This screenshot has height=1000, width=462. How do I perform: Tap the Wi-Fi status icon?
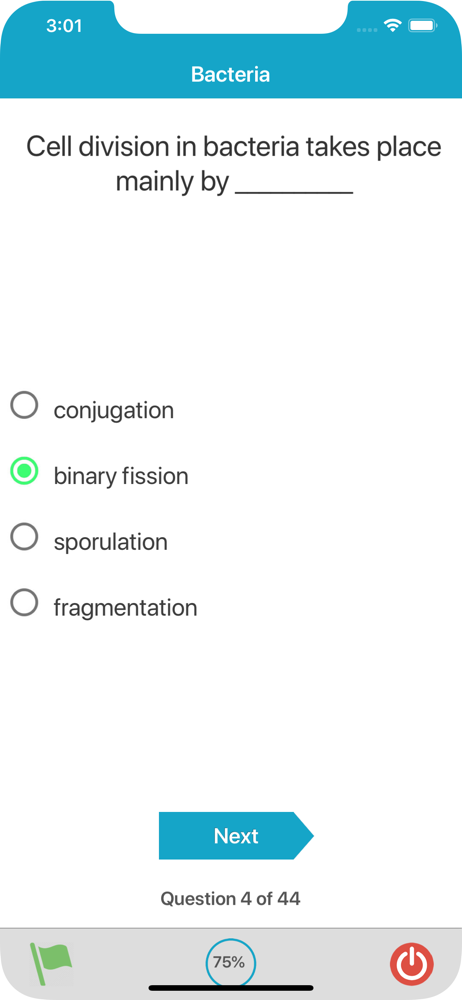[x=391, y=26]
